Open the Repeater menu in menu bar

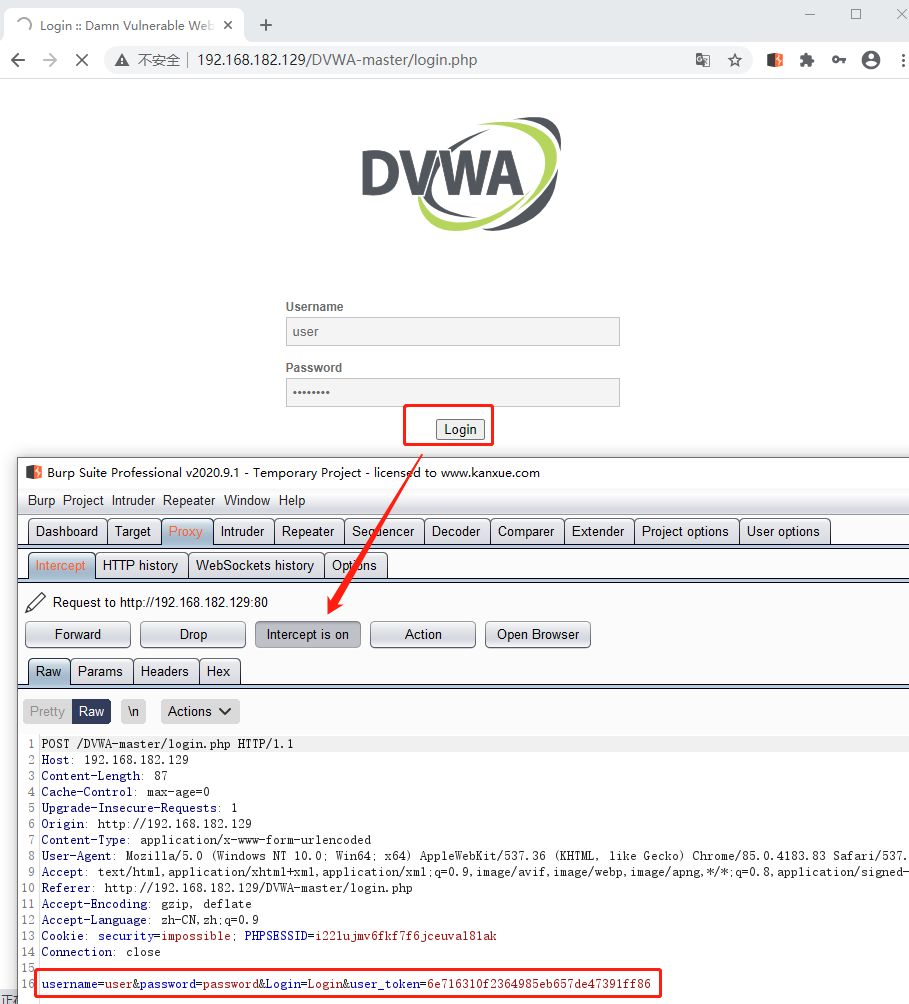[189, 501]
